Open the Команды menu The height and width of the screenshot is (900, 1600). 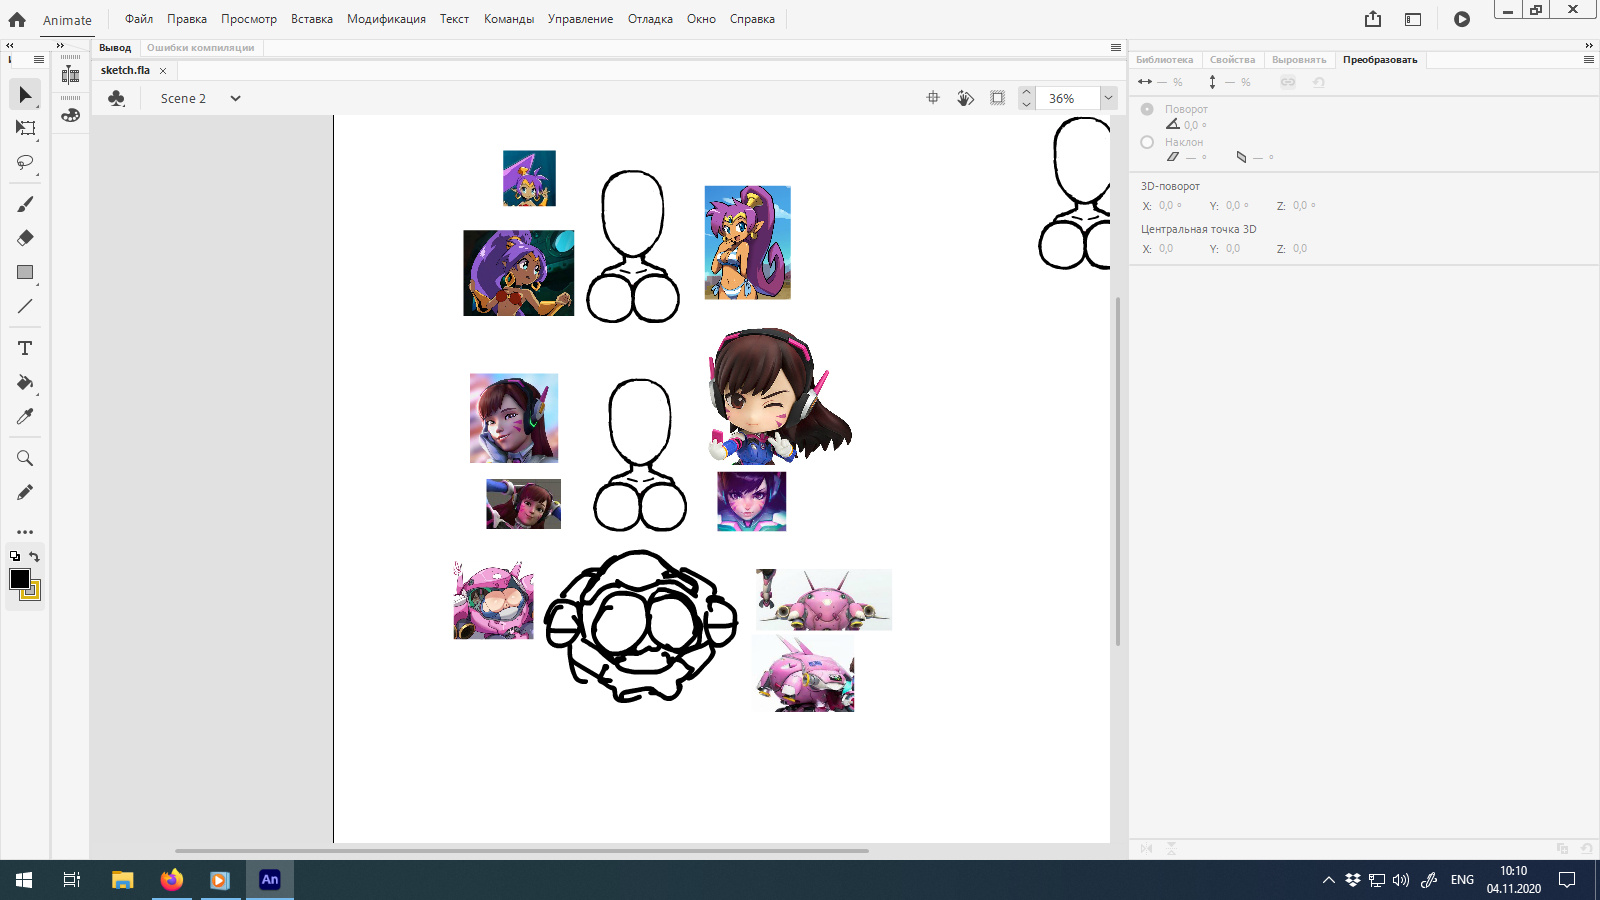[509, 19]
